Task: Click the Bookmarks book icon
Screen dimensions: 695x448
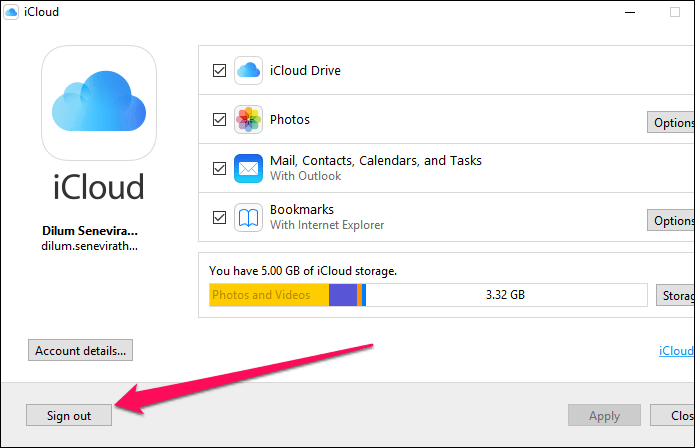Action: pos(248,218)
